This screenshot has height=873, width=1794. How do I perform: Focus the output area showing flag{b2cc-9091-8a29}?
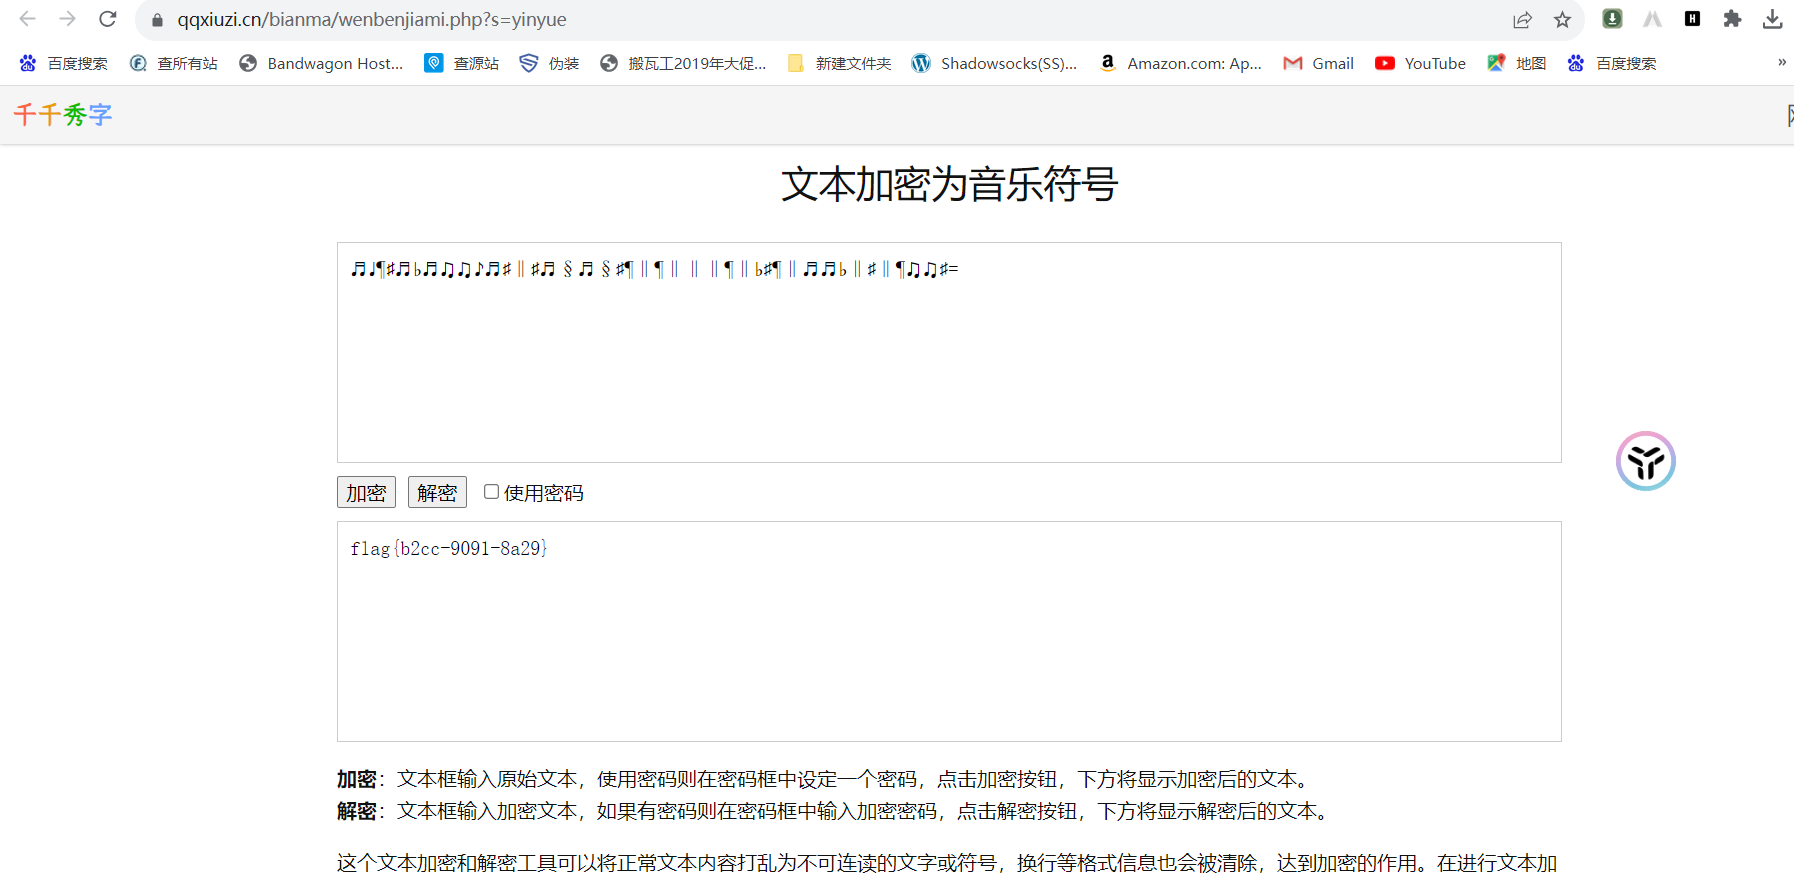[949, 631]
